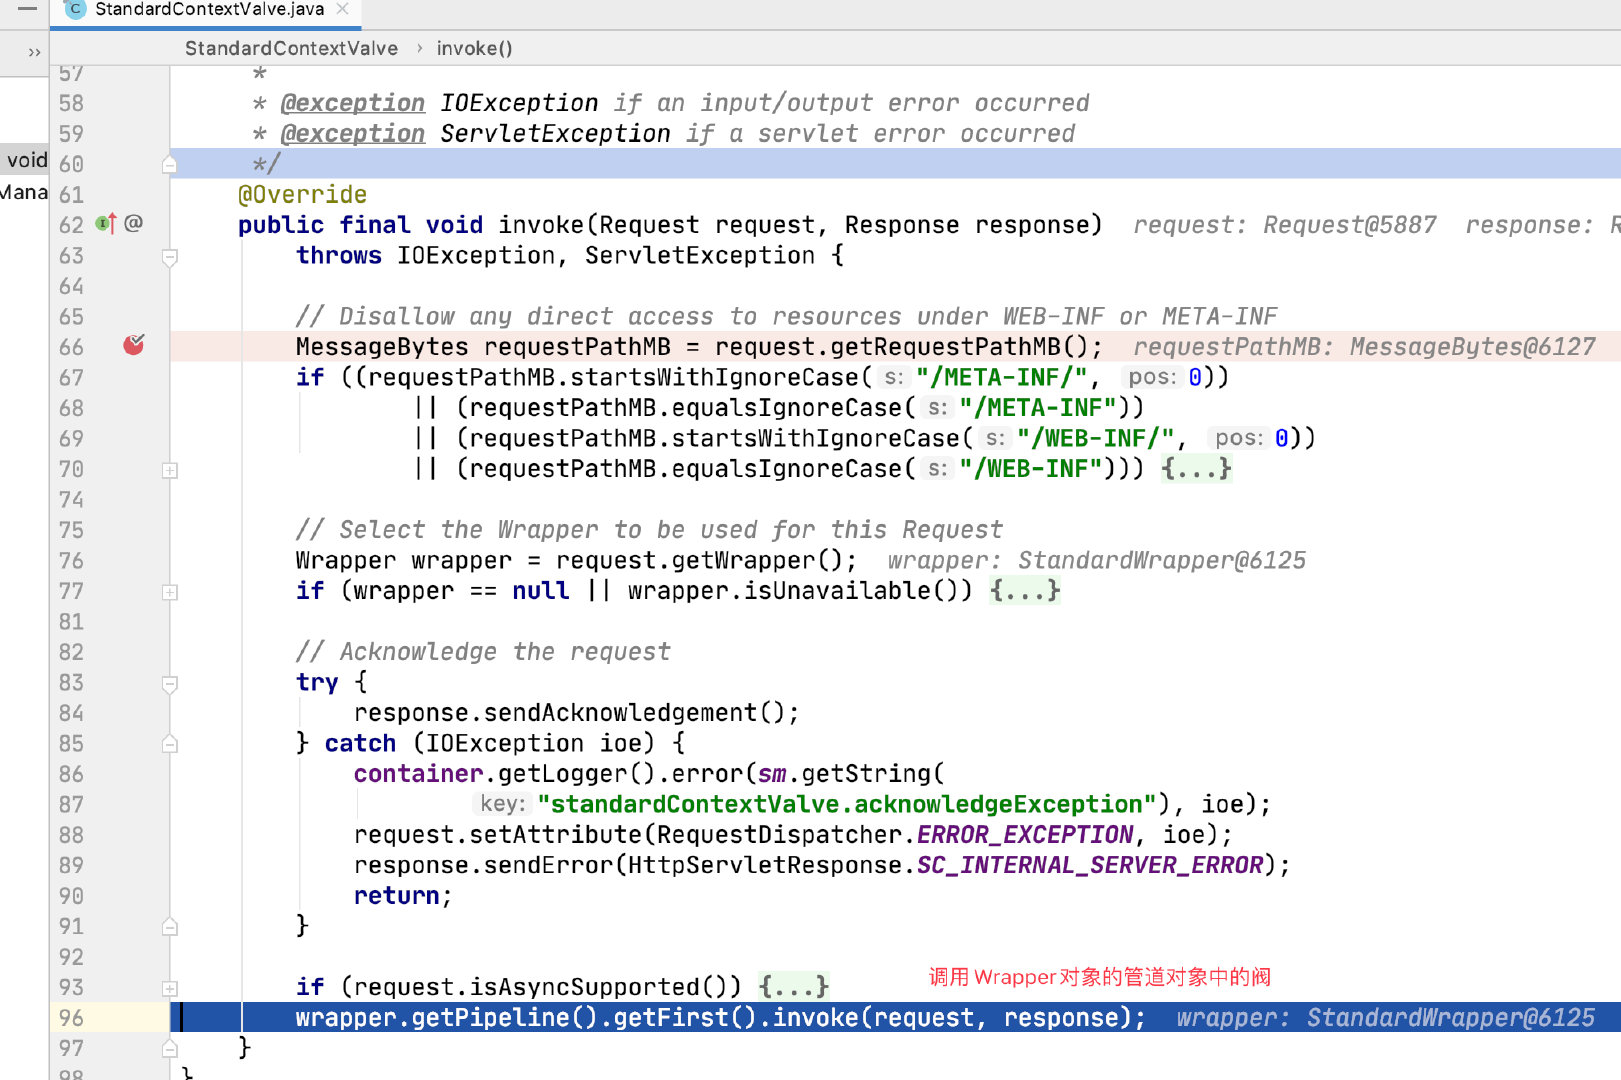Close the StandardContextValve.java tab
The image size is (1621, 1080).
(342, 9)
